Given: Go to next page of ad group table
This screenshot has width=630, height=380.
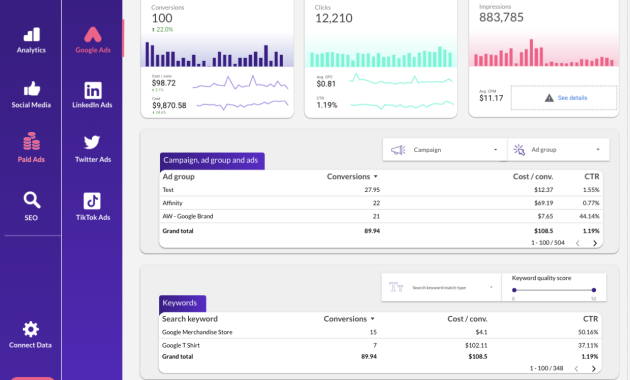Looking at the screenshot, I should pyautogui.click(x=595, y=243).
